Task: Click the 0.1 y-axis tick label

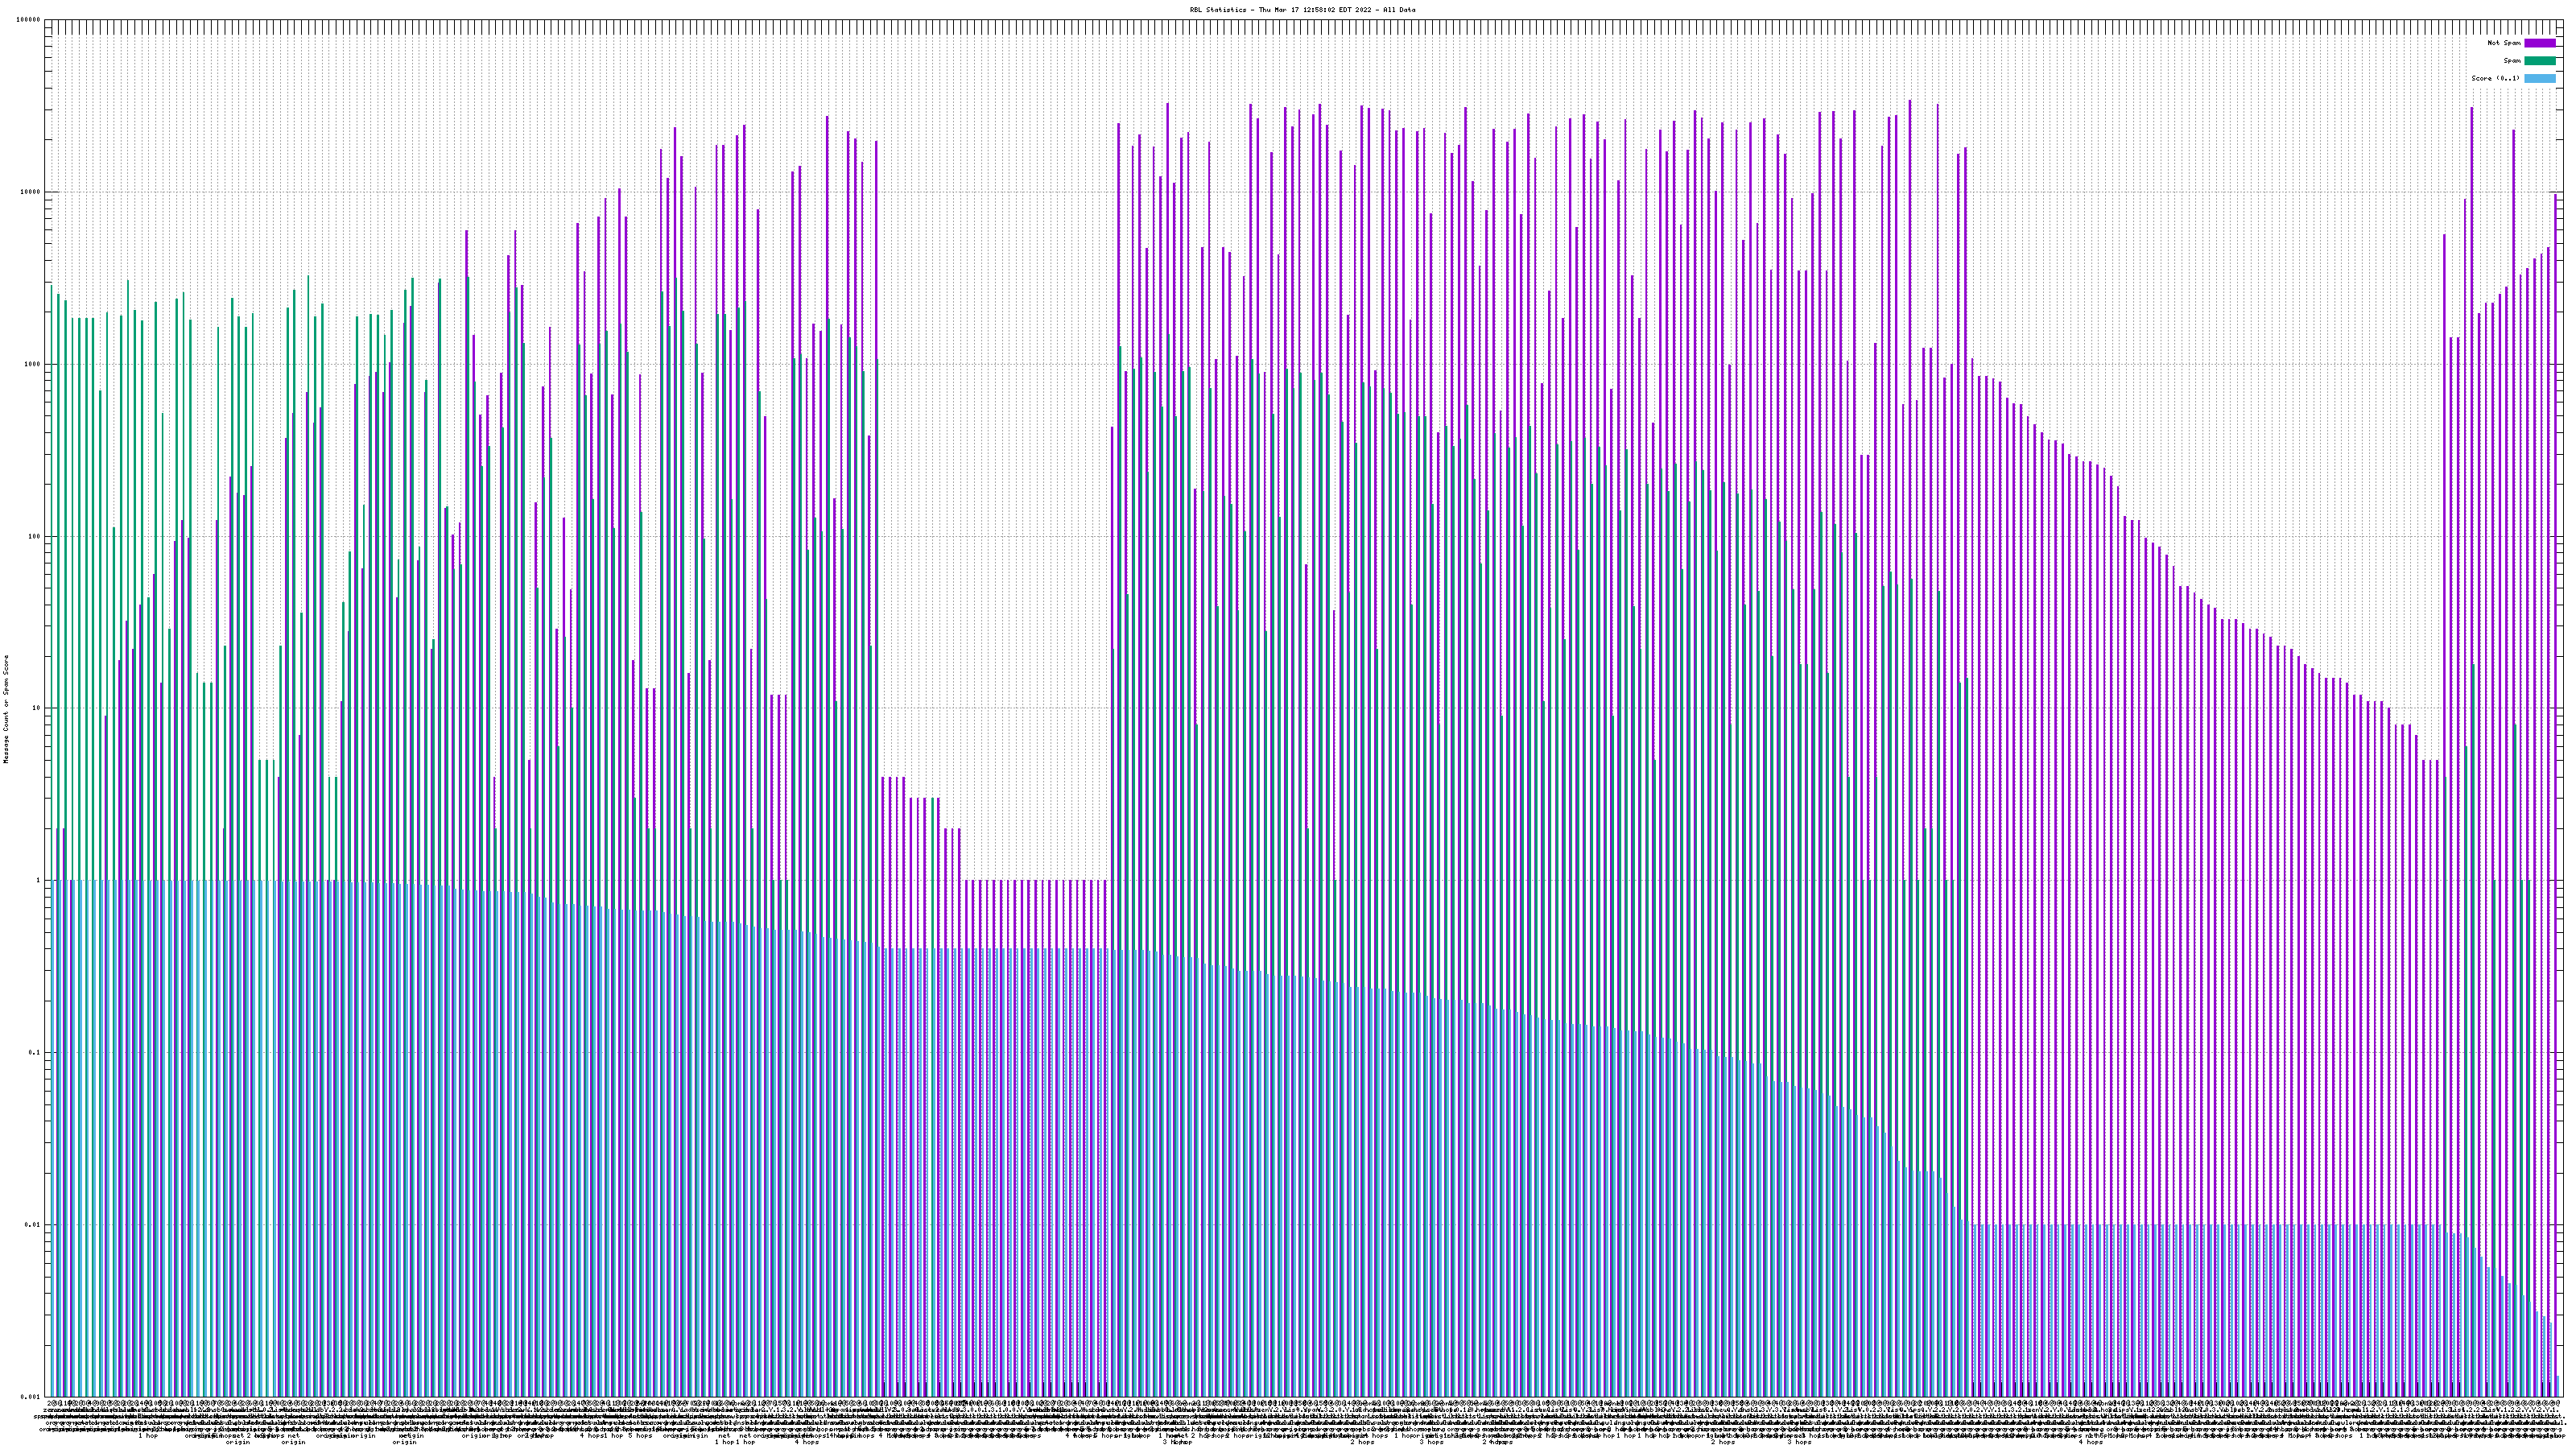Action: click(x=35, y=1053)
